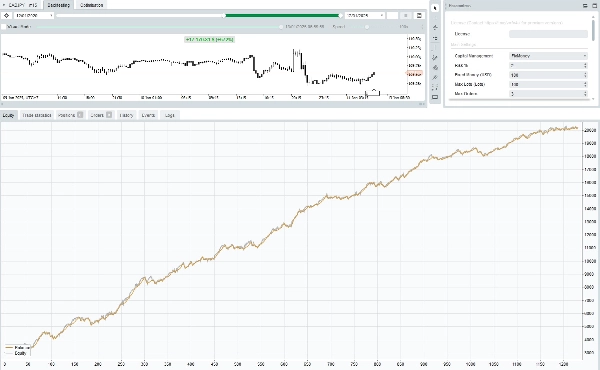Click the Fixed Money stepper arrows
This screenshot has width=600, height=370.
pos(585,75)
